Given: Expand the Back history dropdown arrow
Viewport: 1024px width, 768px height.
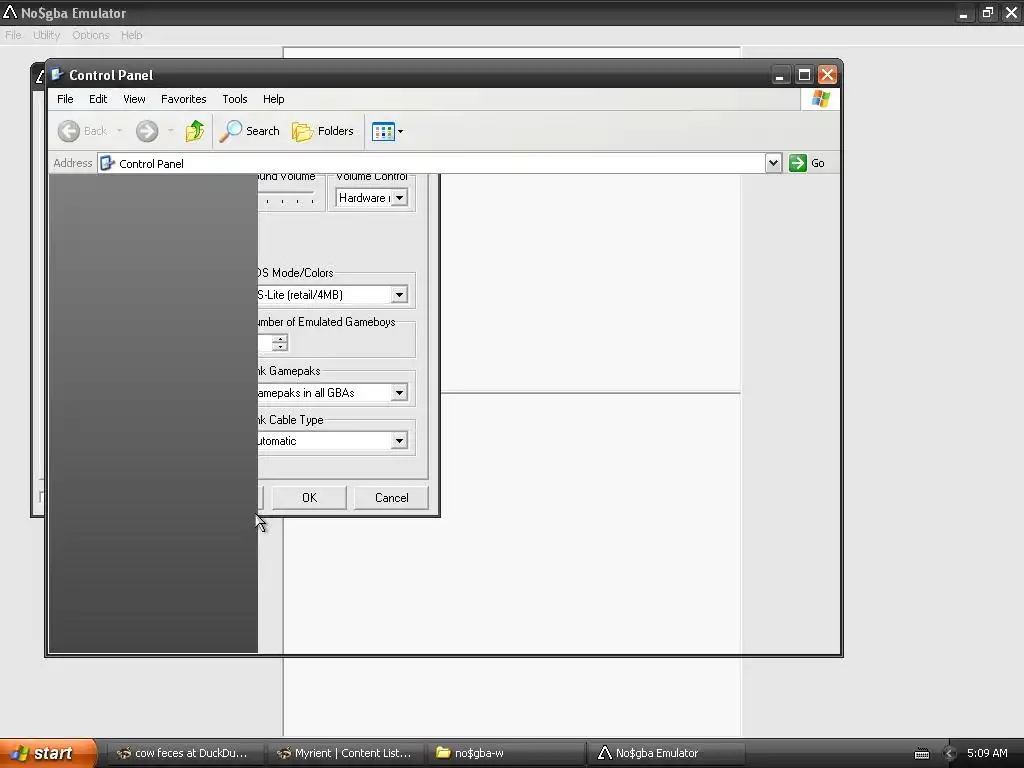Looking at the screenshot, I should click(x=120, y=131).
